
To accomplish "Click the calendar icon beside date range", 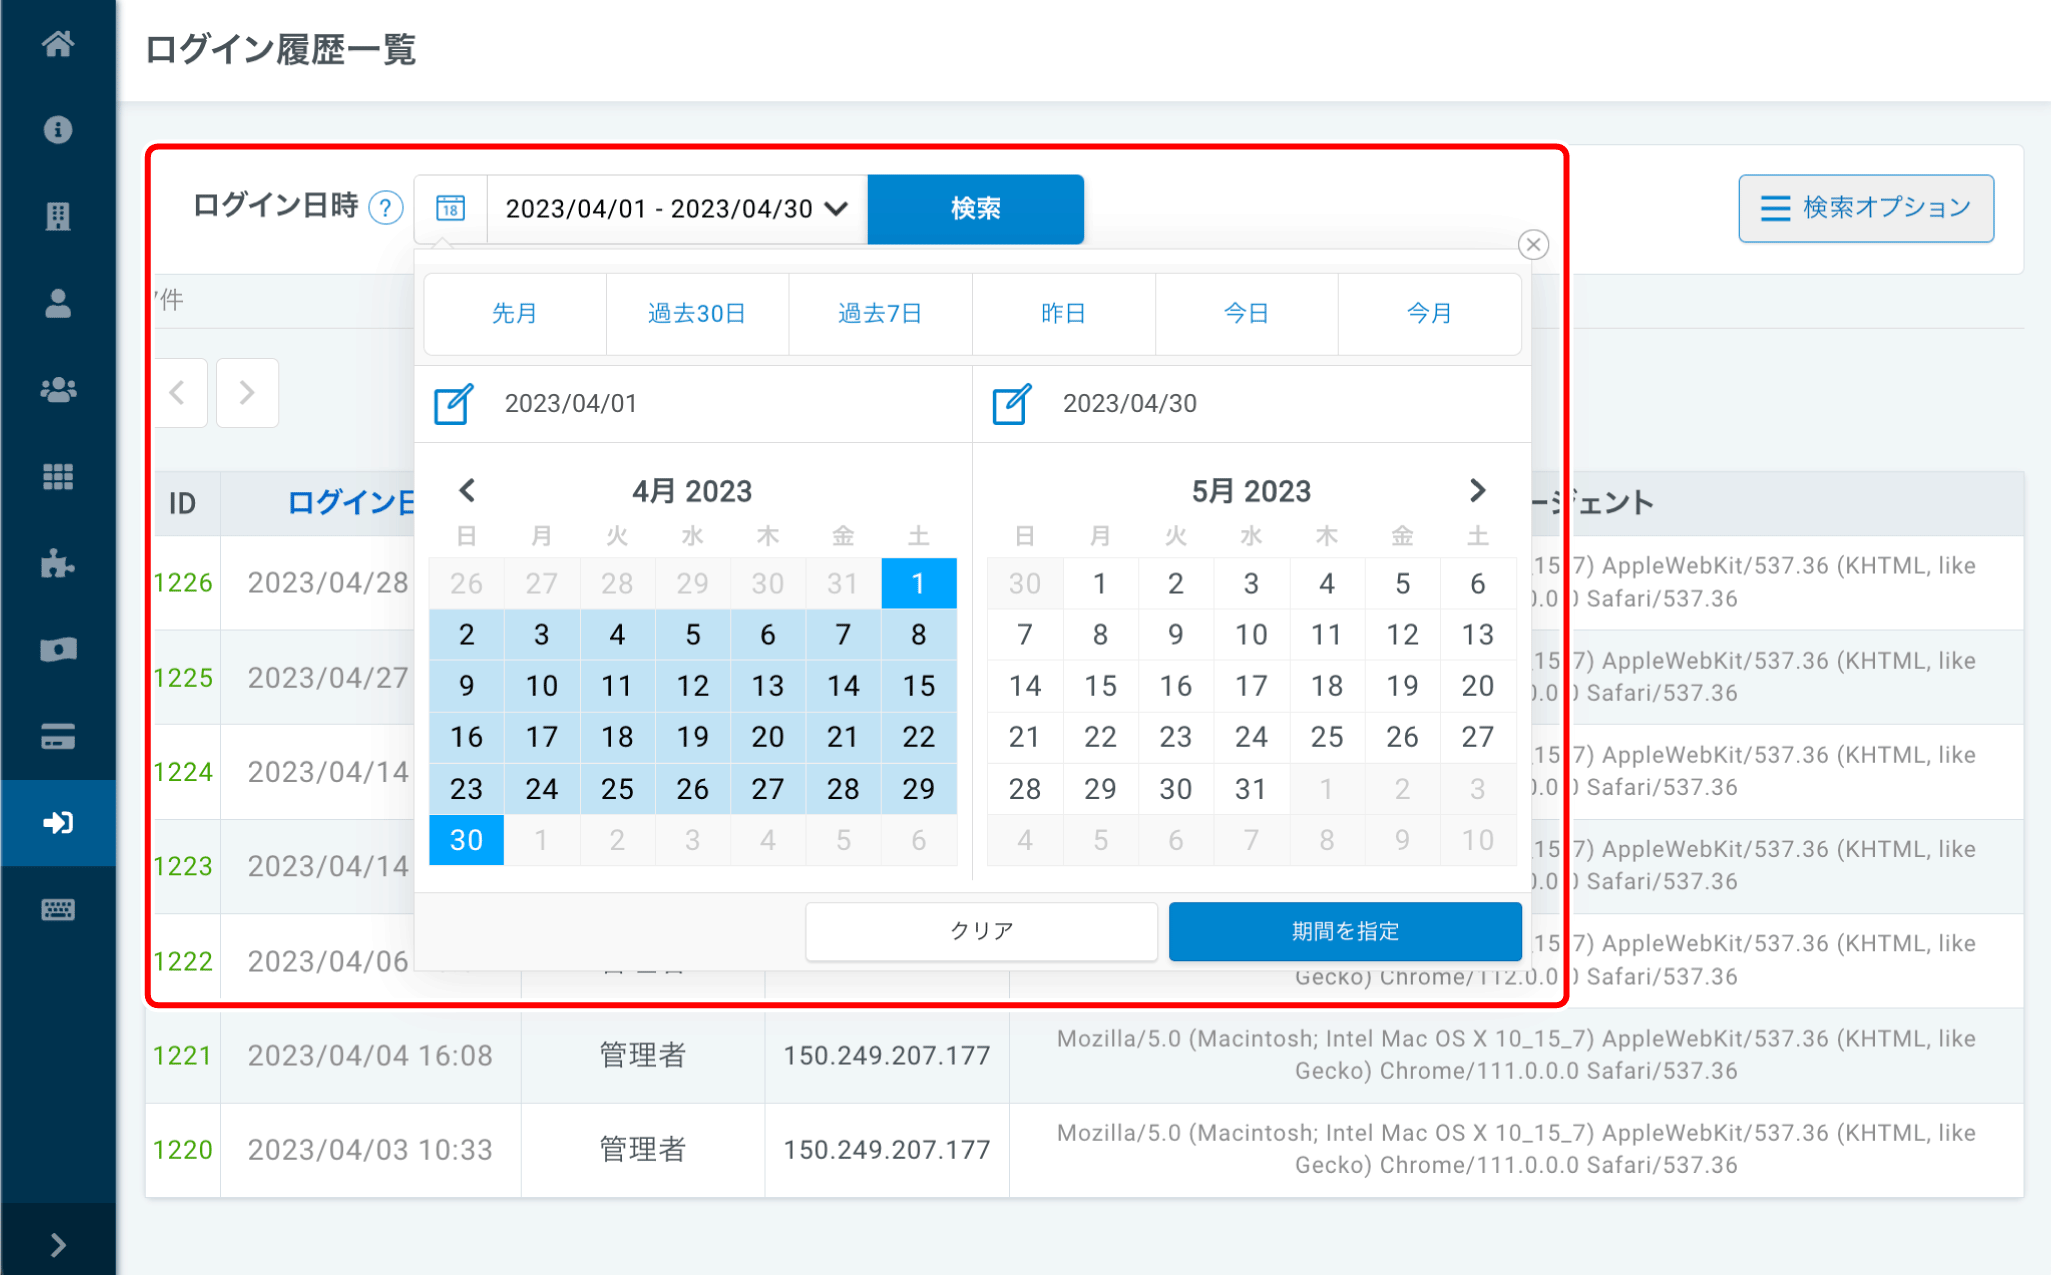I will tap(451, 209).
